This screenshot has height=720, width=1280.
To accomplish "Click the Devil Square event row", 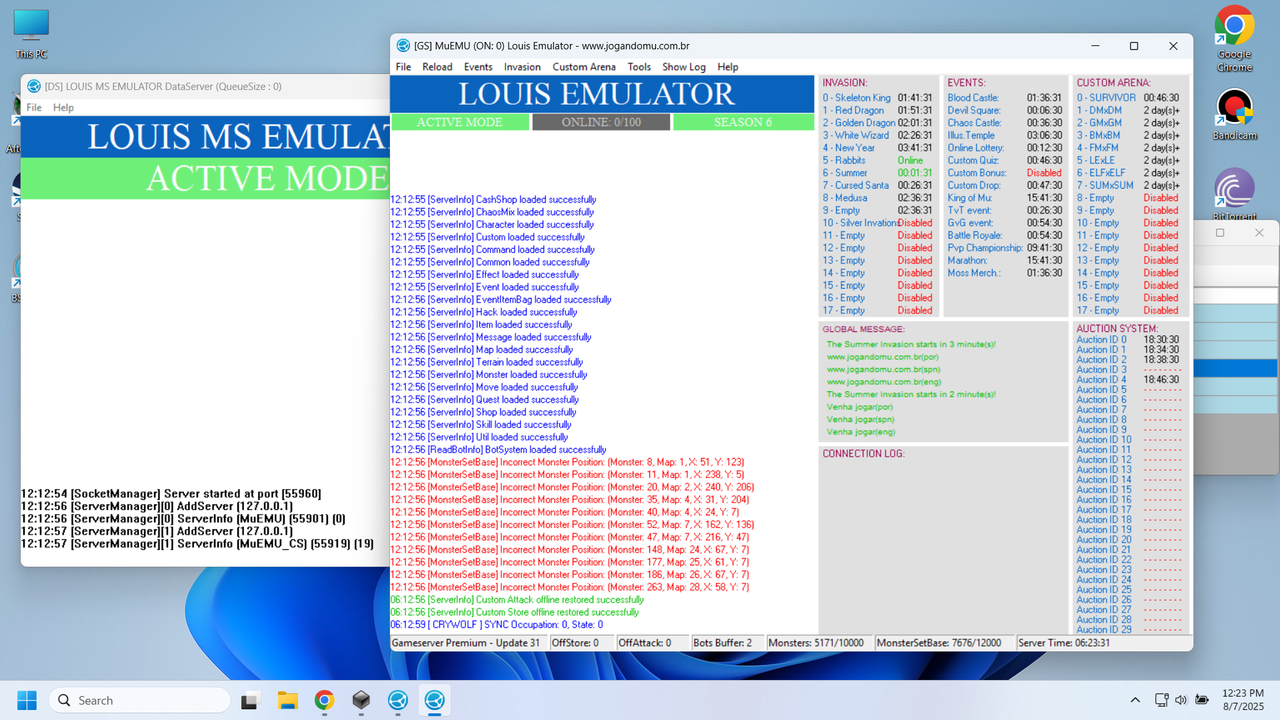I will click(1005, 110).
